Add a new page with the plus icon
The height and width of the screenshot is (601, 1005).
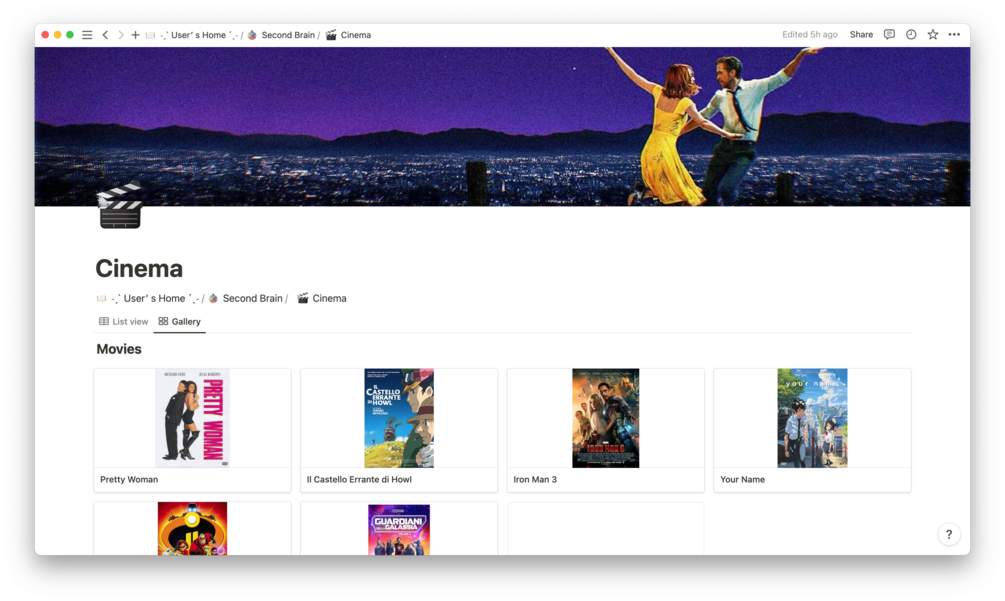pyautogui.click(x=135, y=35)
